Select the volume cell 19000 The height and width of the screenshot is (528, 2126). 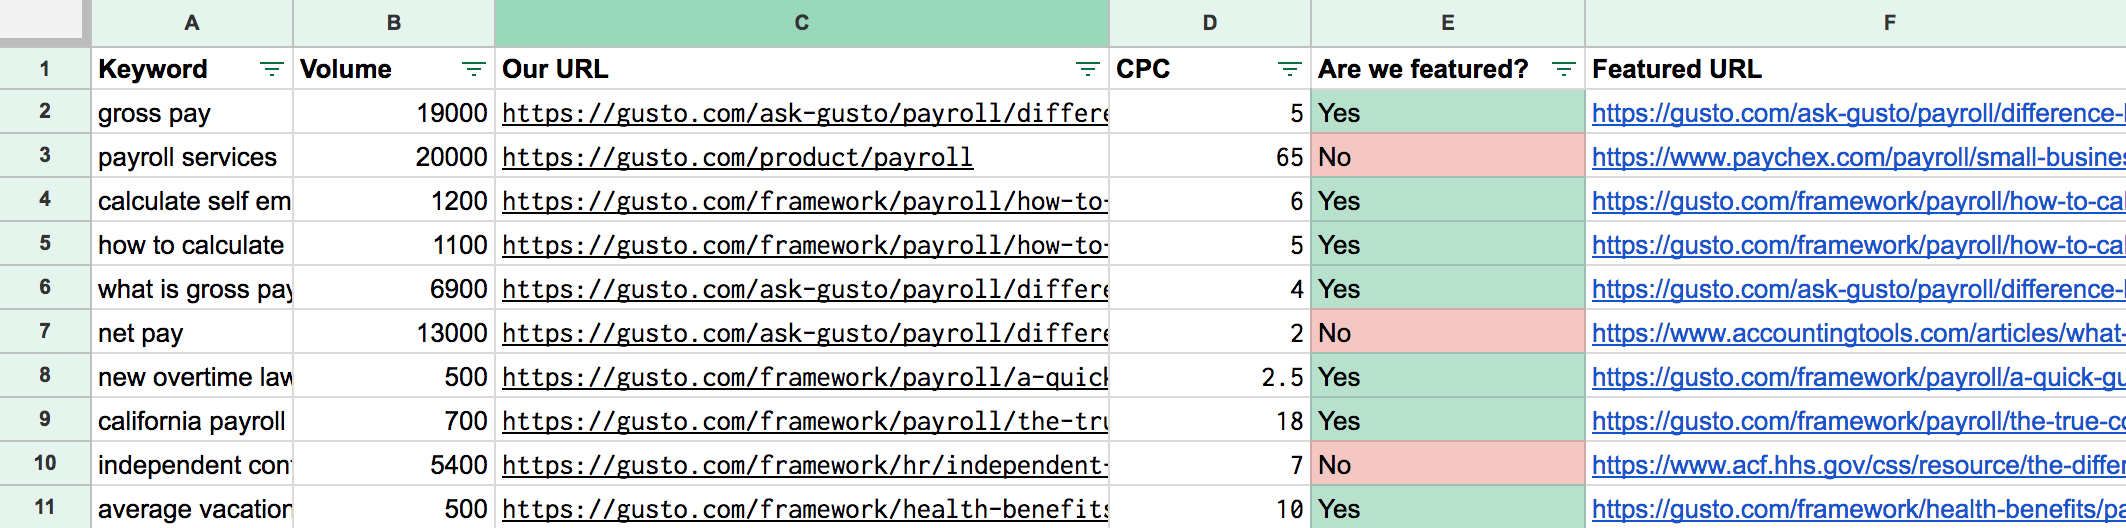[394, 113]
